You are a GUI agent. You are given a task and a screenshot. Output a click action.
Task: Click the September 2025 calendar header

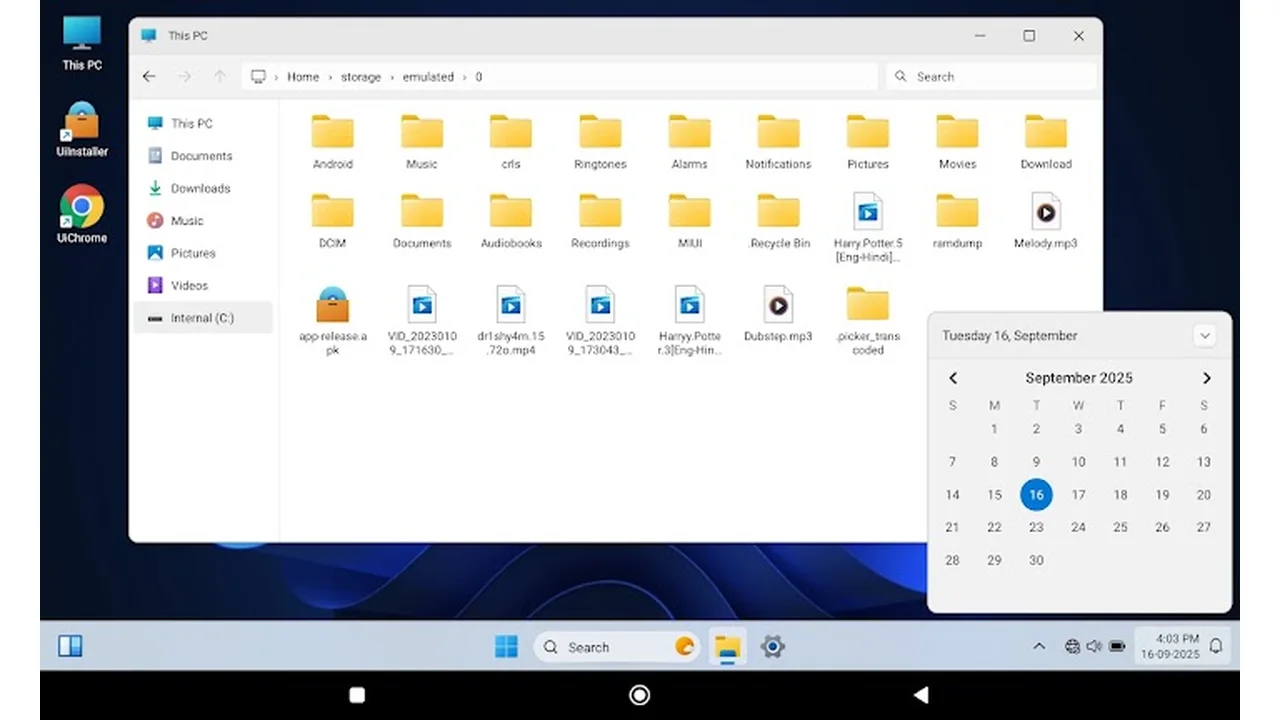1079,378
